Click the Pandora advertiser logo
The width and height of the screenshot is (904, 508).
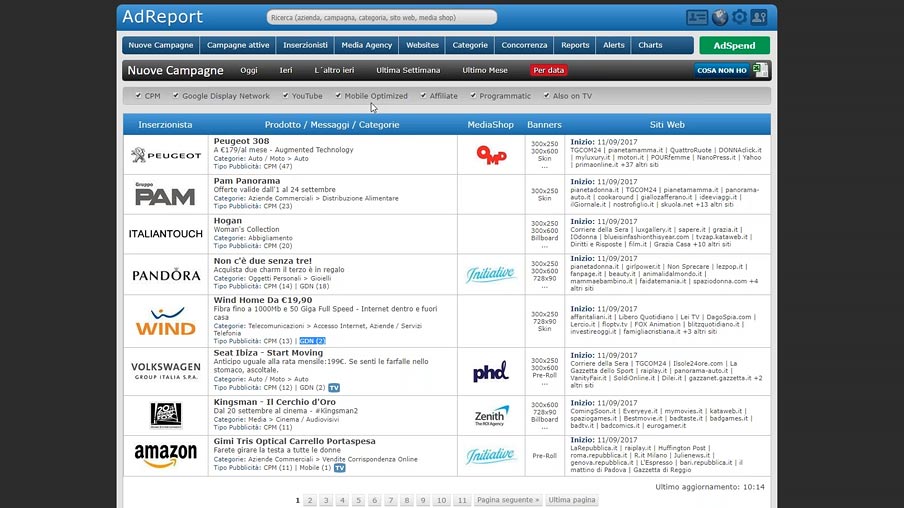coord(166,275)
